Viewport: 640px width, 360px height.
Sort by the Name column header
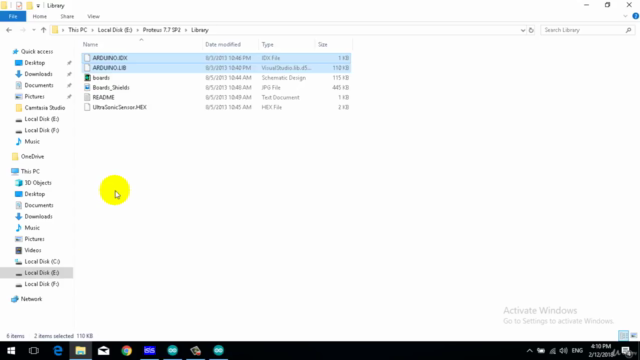tap(90, 44)
